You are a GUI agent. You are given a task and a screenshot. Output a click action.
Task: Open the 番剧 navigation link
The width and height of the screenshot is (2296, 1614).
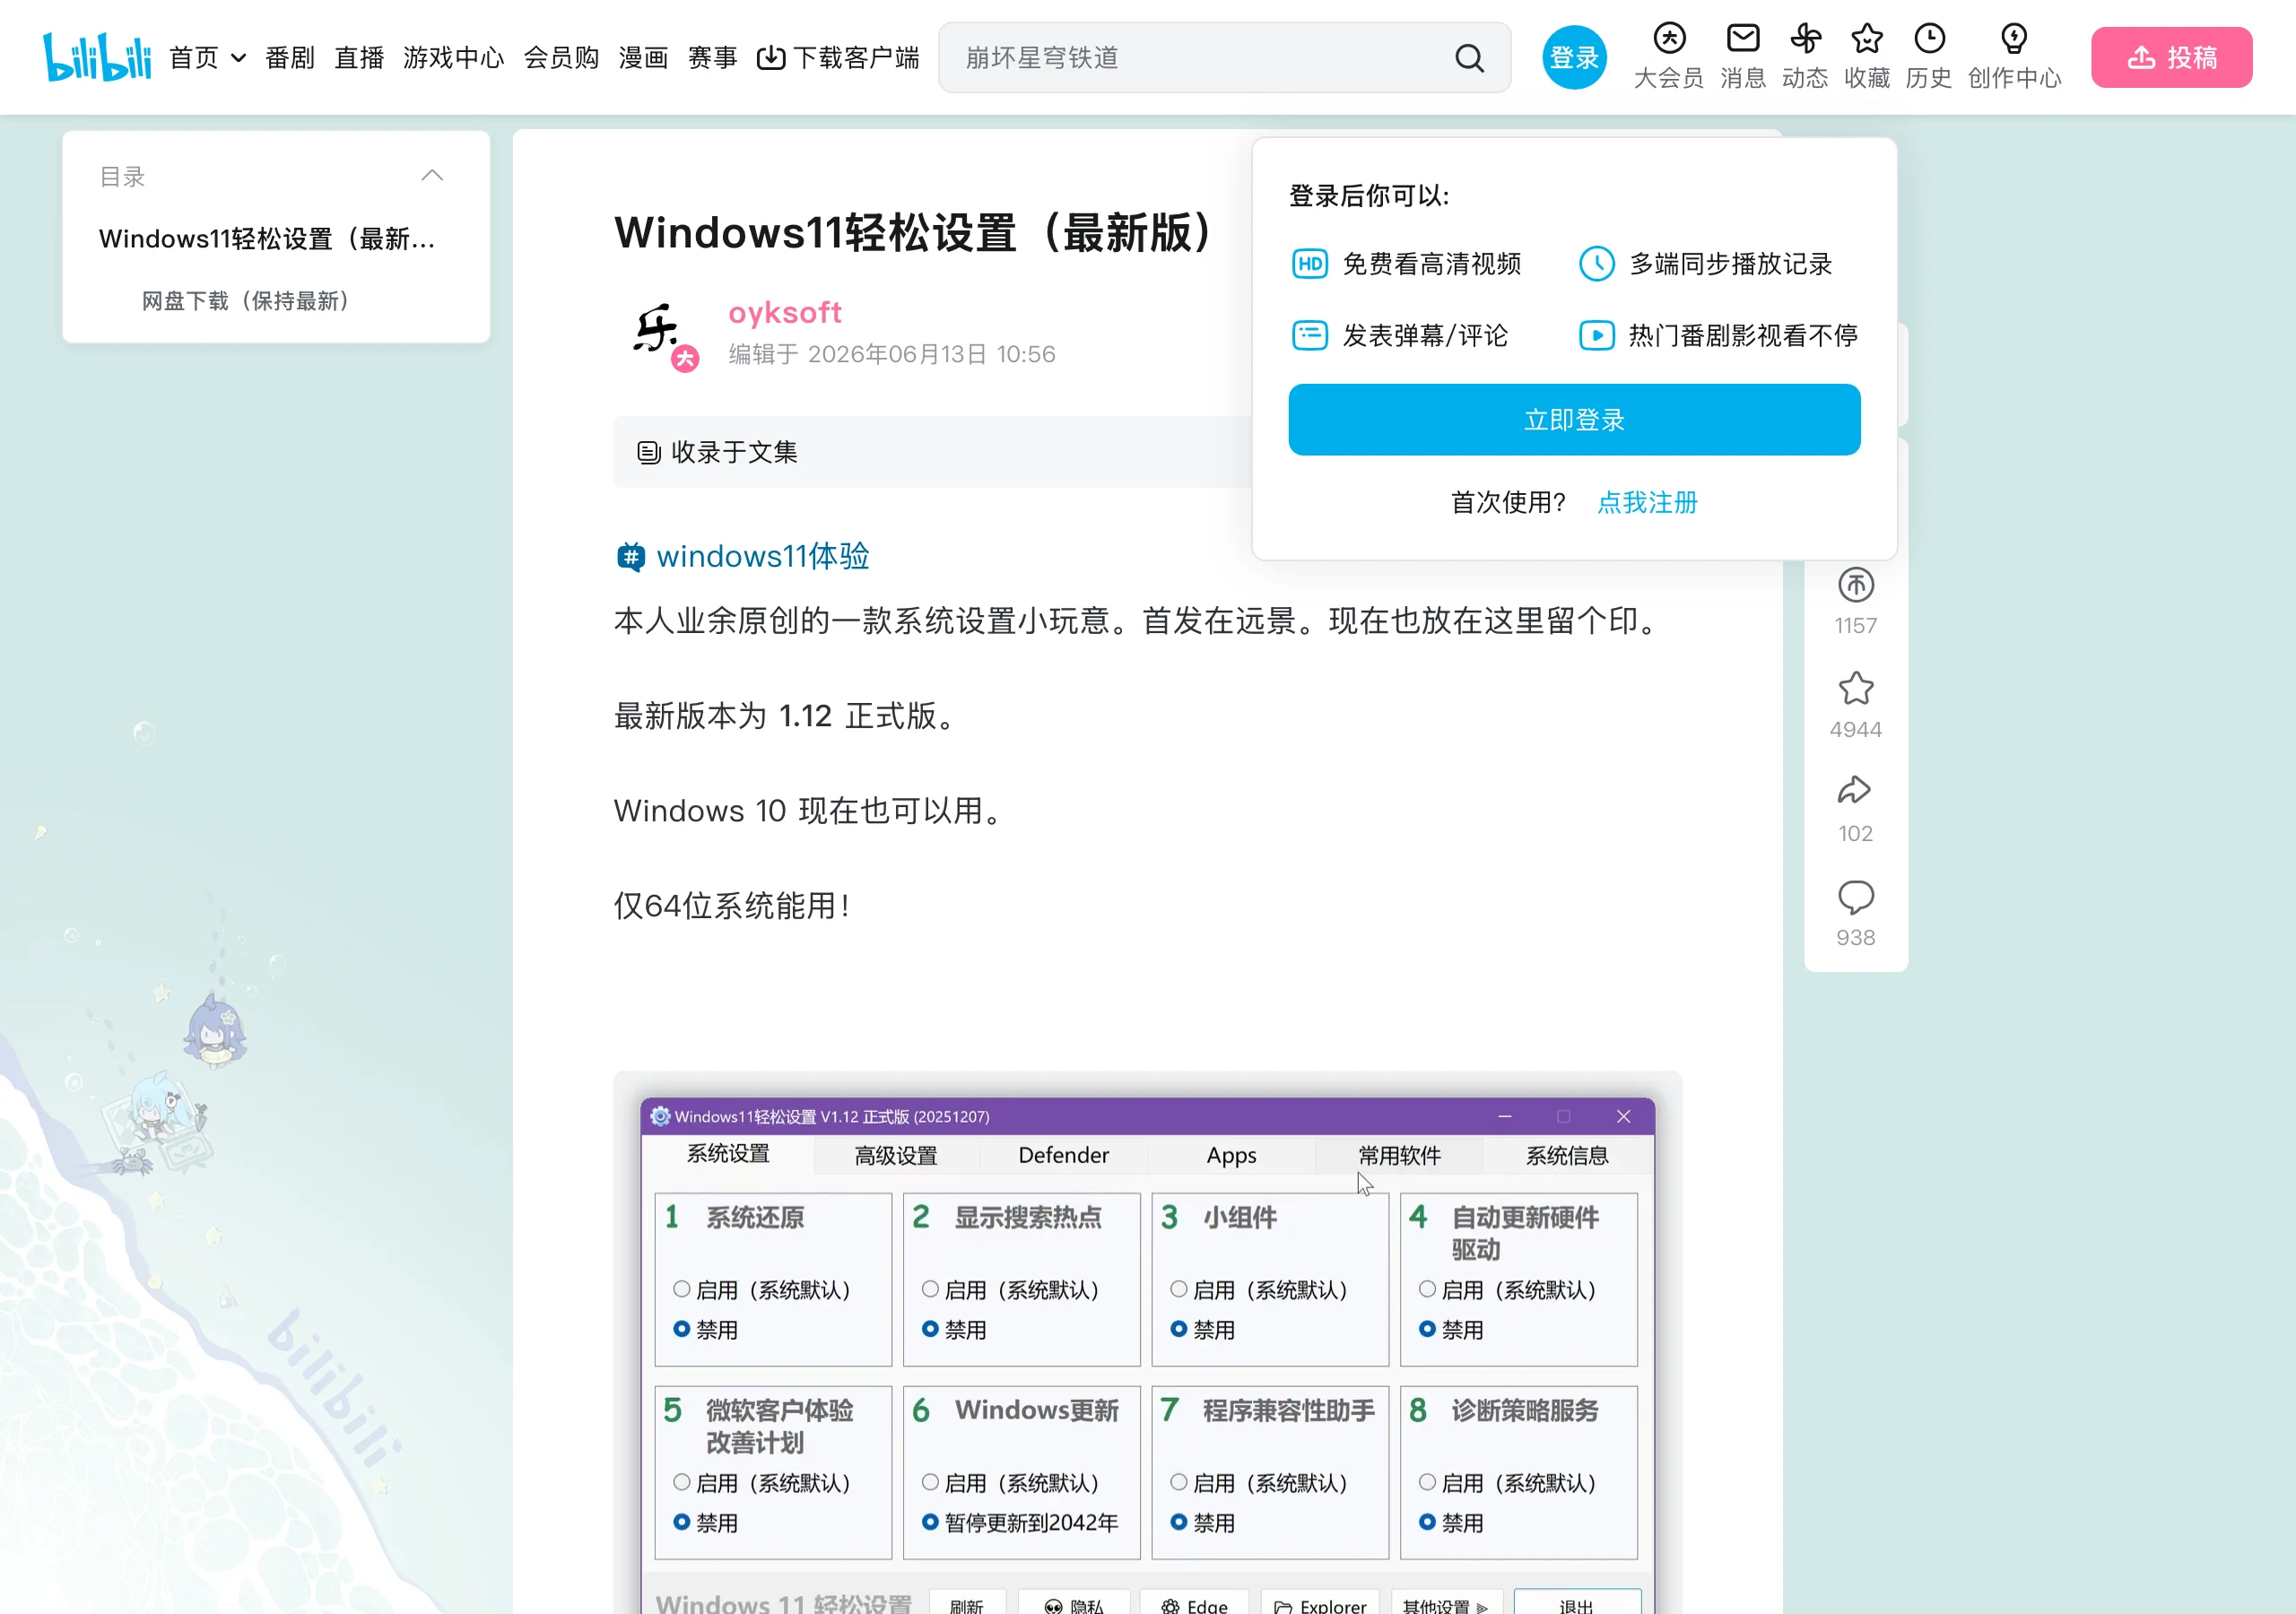point(290,58)
